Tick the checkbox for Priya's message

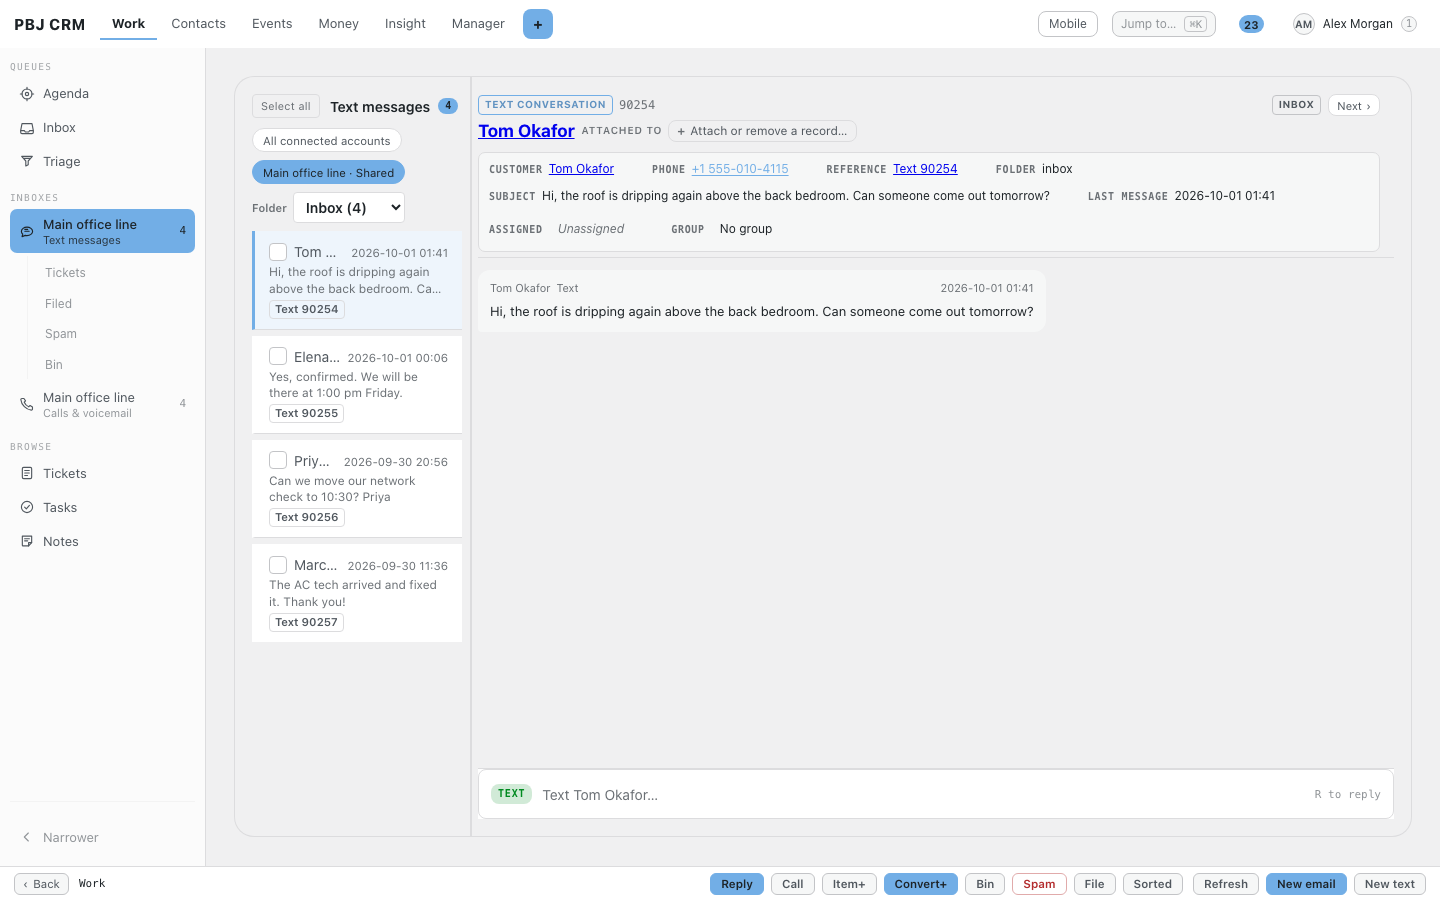point(278,461)
